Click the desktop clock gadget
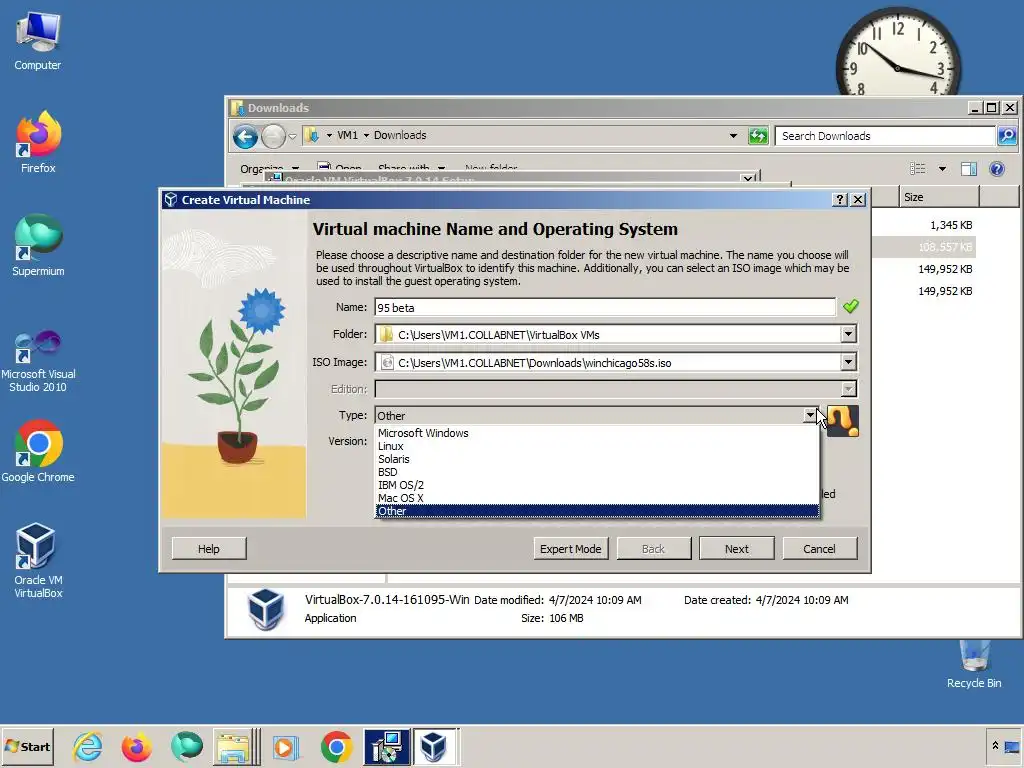This screenshot has height=768, width=1024. coord(898,52)
